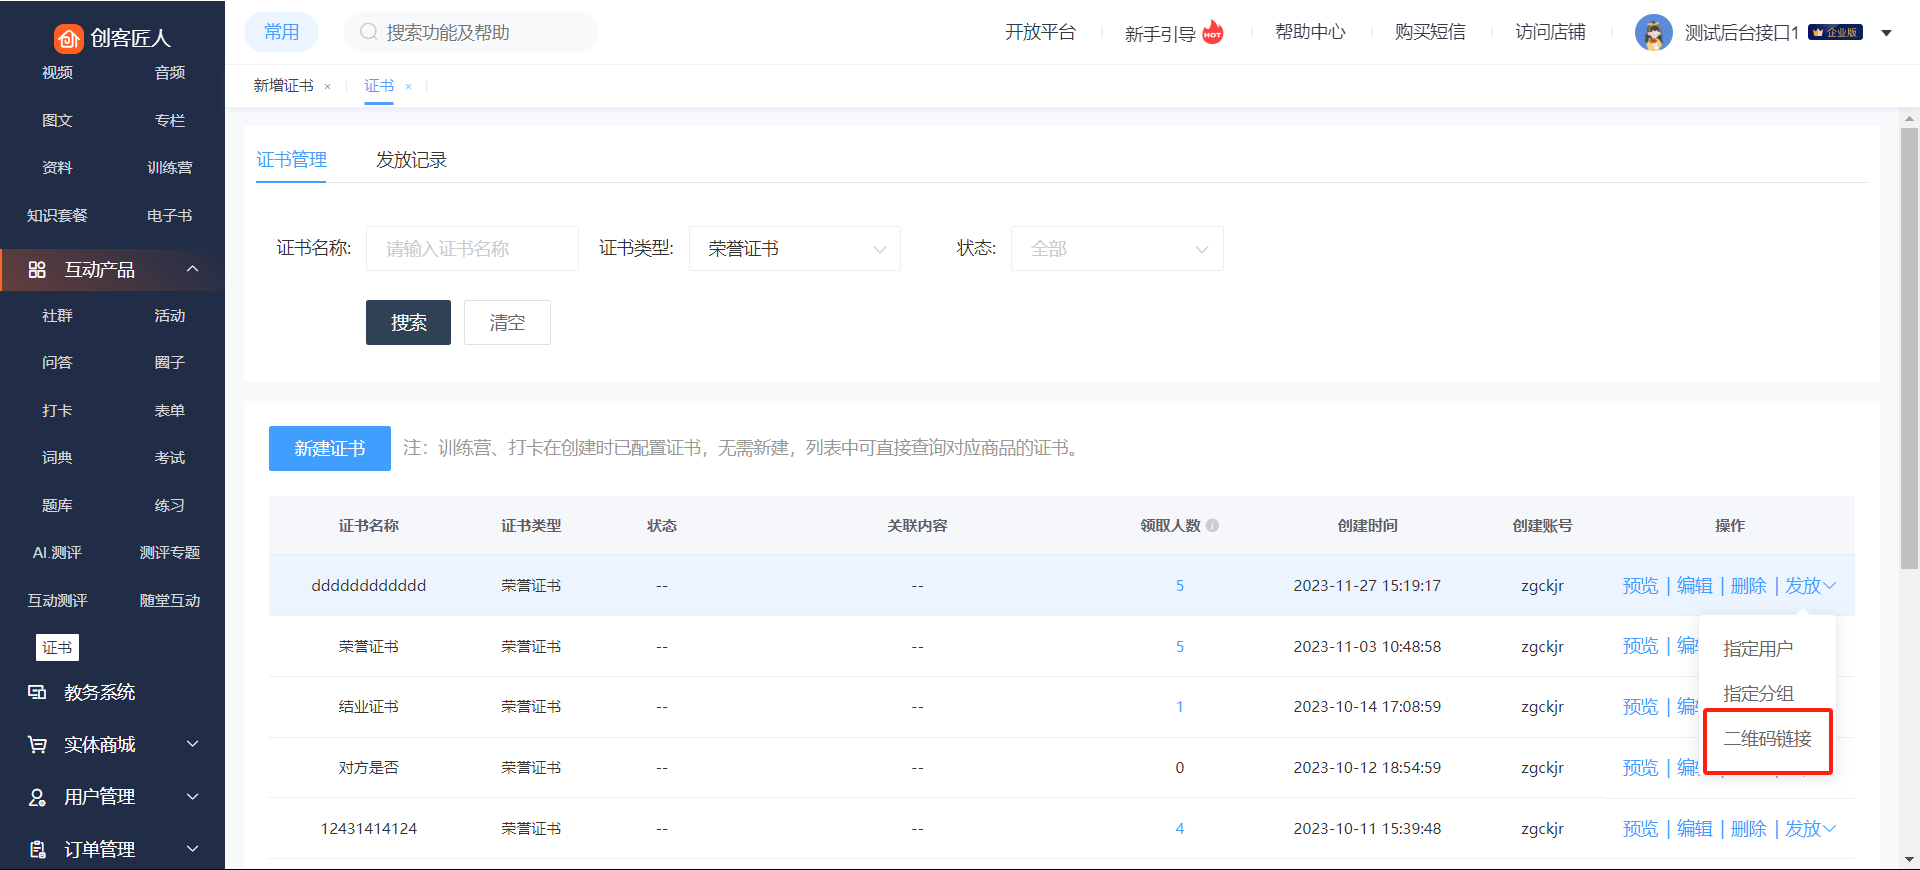Screen dimensions: 1920x870
Task: Click the scrollbar down arrow
Action: pyautogui.click(x=1909, y=859)
